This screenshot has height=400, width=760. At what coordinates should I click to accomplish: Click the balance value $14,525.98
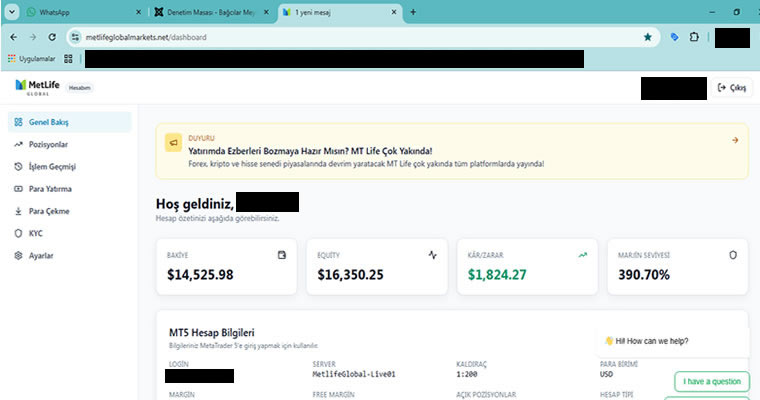tap(200, 275)
